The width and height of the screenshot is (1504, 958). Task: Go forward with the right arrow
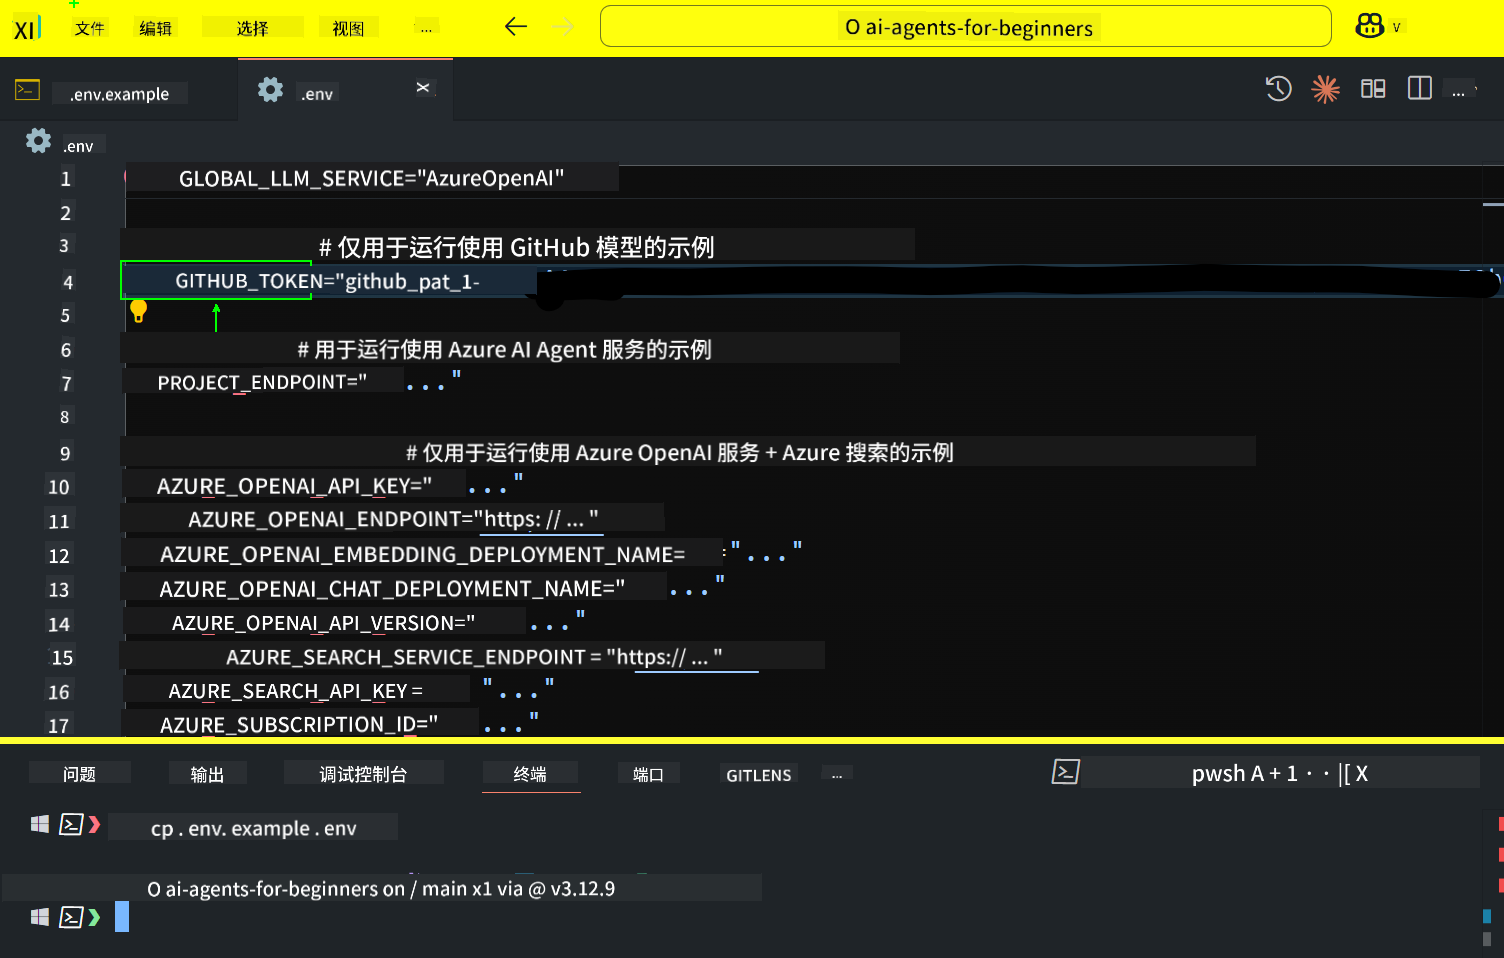tap(563, 27)
